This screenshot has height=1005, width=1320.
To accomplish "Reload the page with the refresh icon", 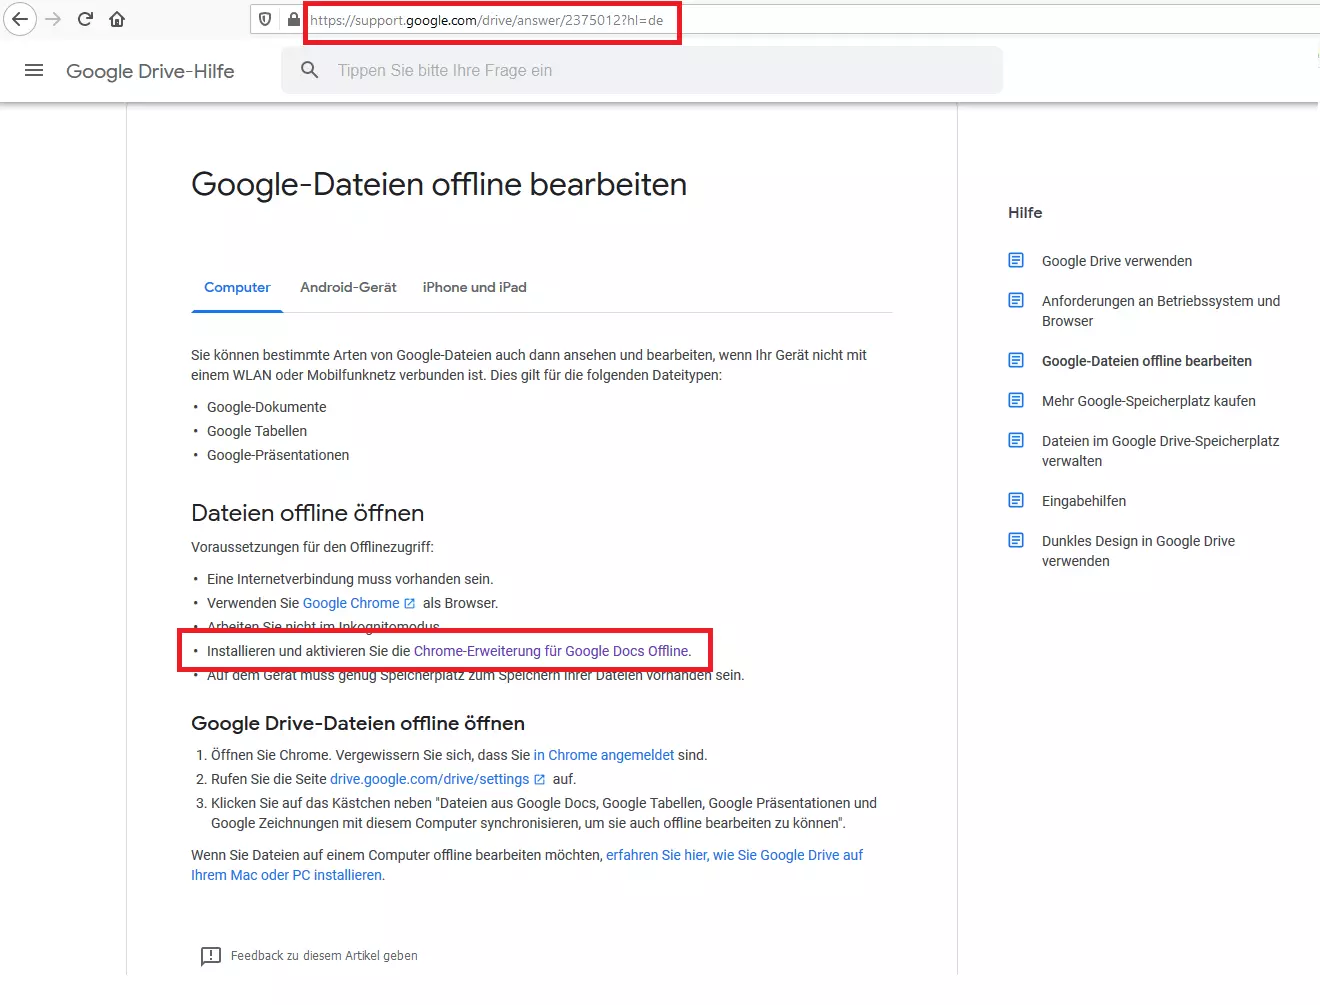I will (x=85, y=19).
